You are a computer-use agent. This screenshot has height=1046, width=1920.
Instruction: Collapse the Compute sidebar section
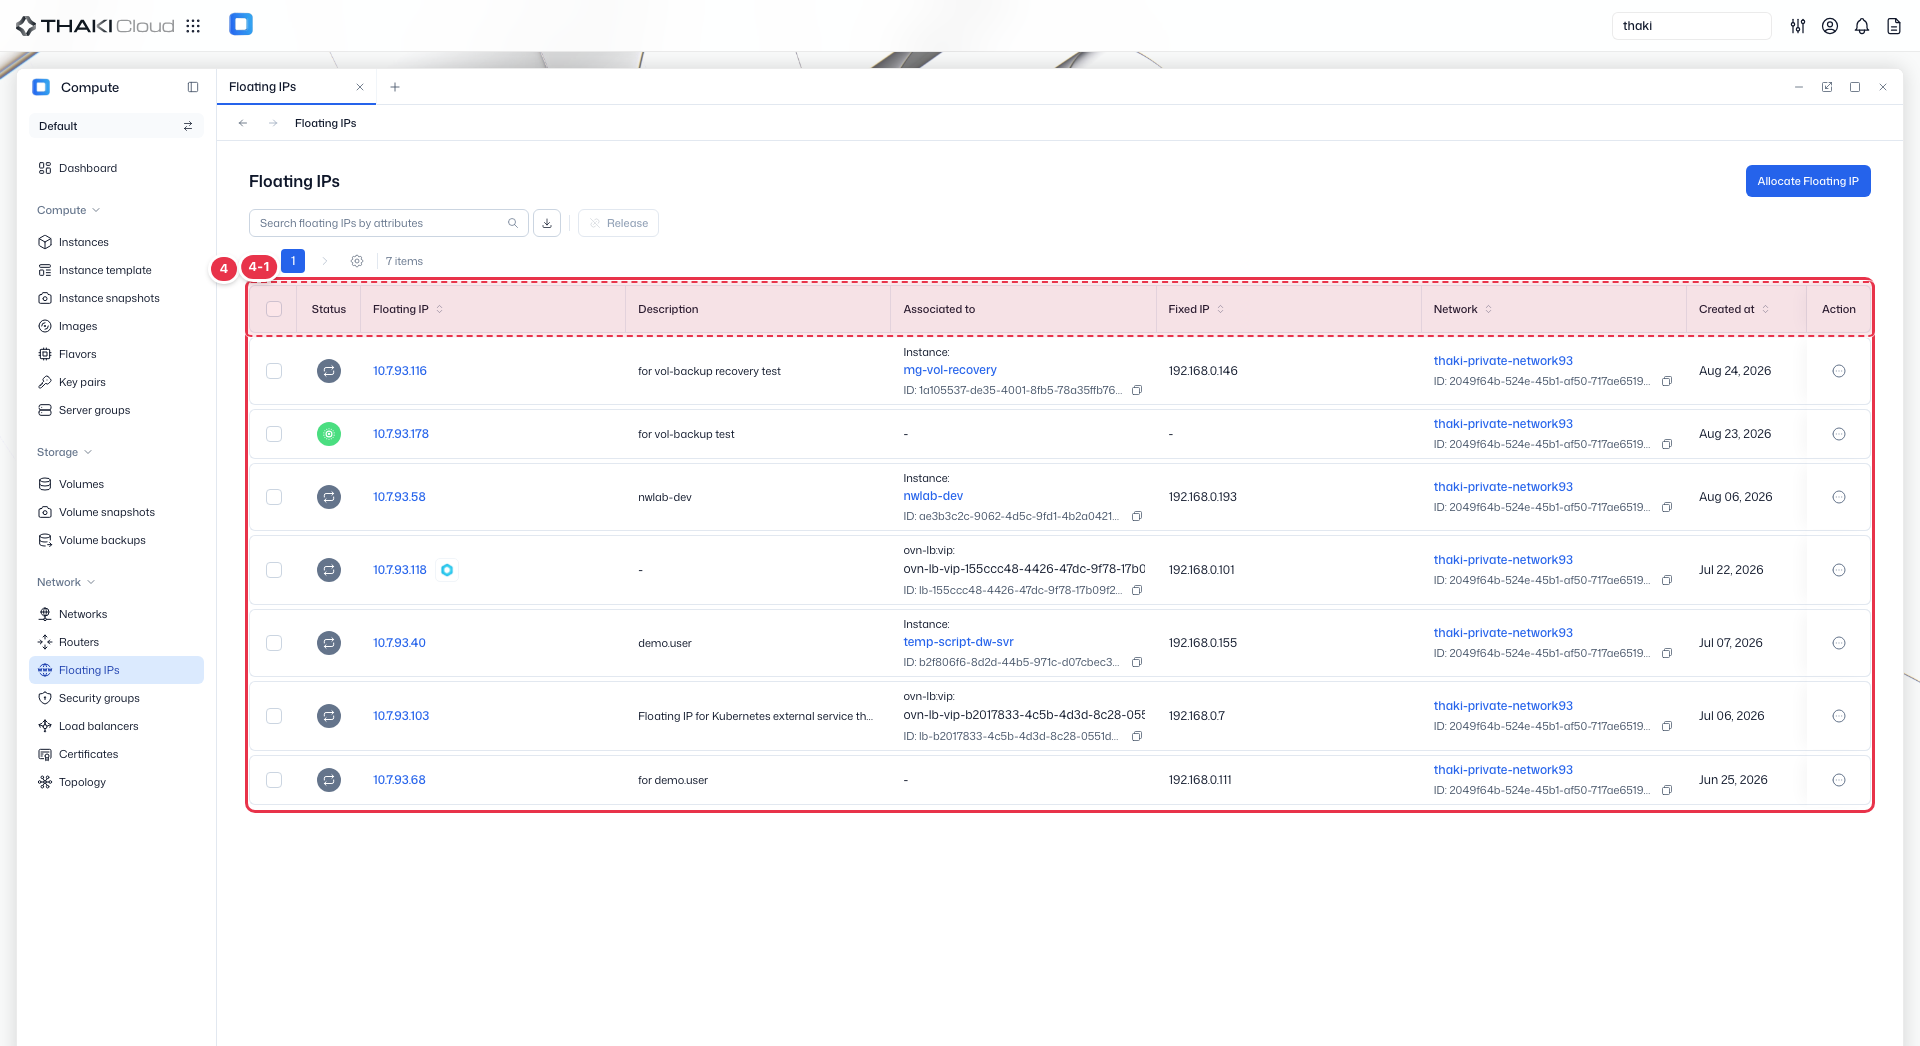click(x=68, y=210)
